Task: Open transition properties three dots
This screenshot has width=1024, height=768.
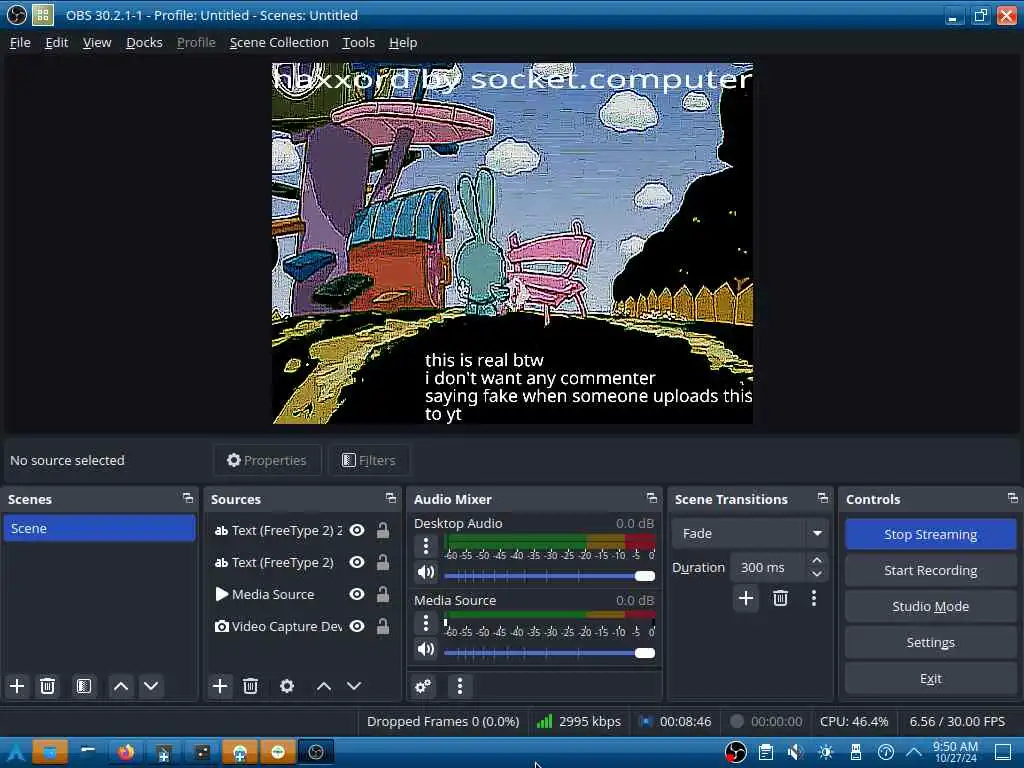Action: [x=814, y=598]
